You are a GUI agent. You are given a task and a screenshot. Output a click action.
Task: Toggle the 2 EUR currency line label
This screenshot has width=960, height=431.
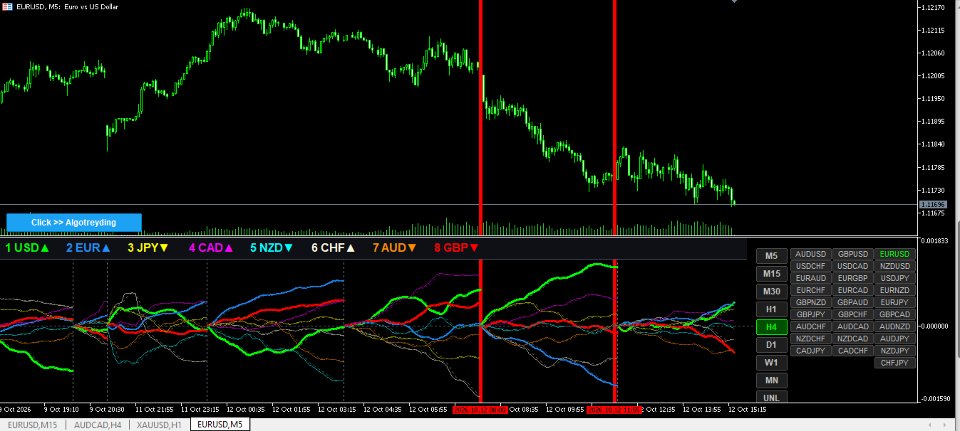(x=89, y=248)
